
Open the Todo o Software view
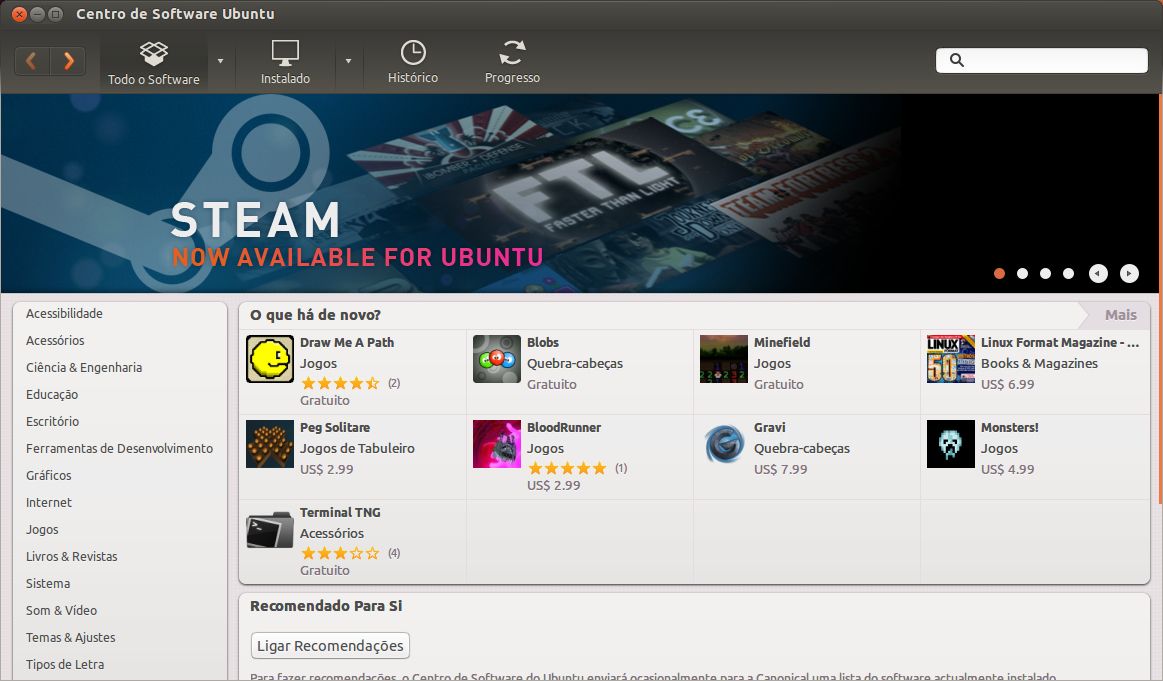click(x=153, y=62)
